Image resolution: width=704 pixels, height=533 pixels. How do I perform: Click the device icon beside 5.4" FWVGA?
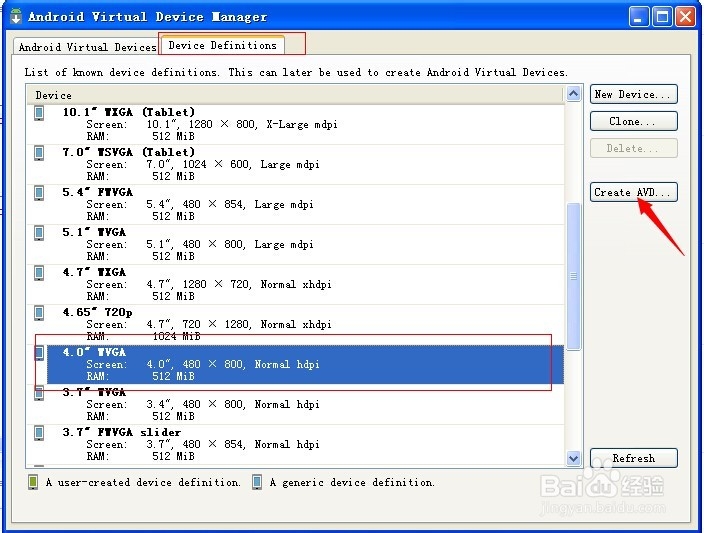coord(39,193)
